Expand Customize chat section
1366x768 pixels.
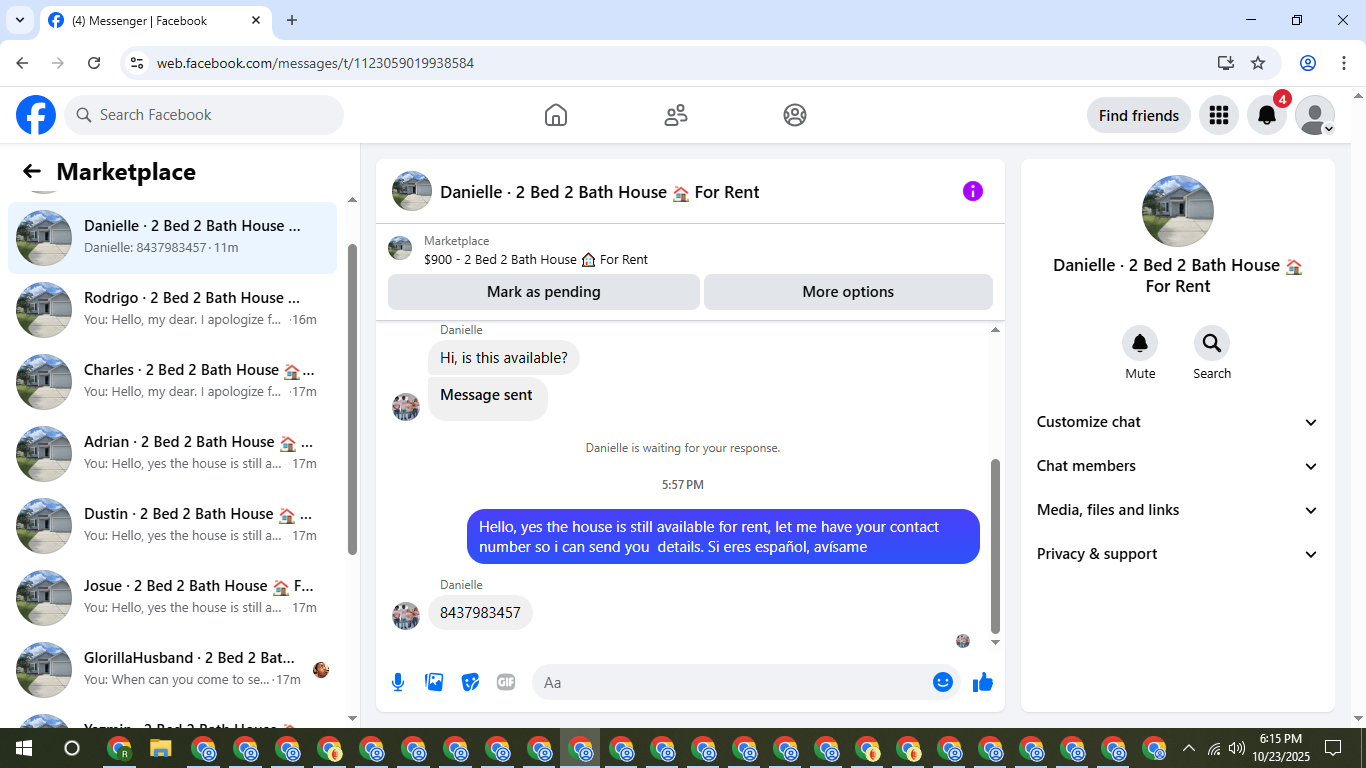point(1178,422)
